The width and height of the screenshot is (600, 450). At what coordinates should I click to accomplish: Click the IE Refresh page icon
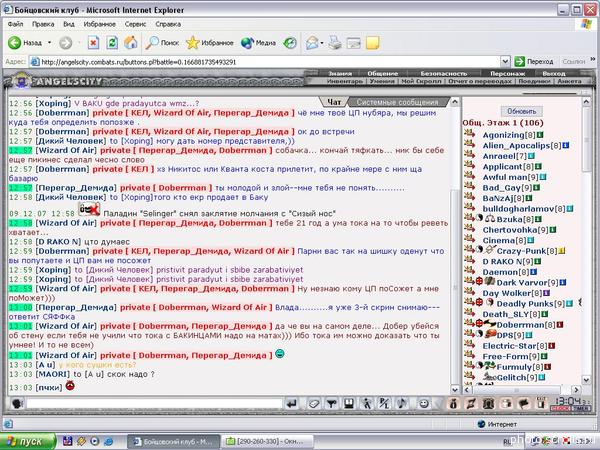(112, 42)
